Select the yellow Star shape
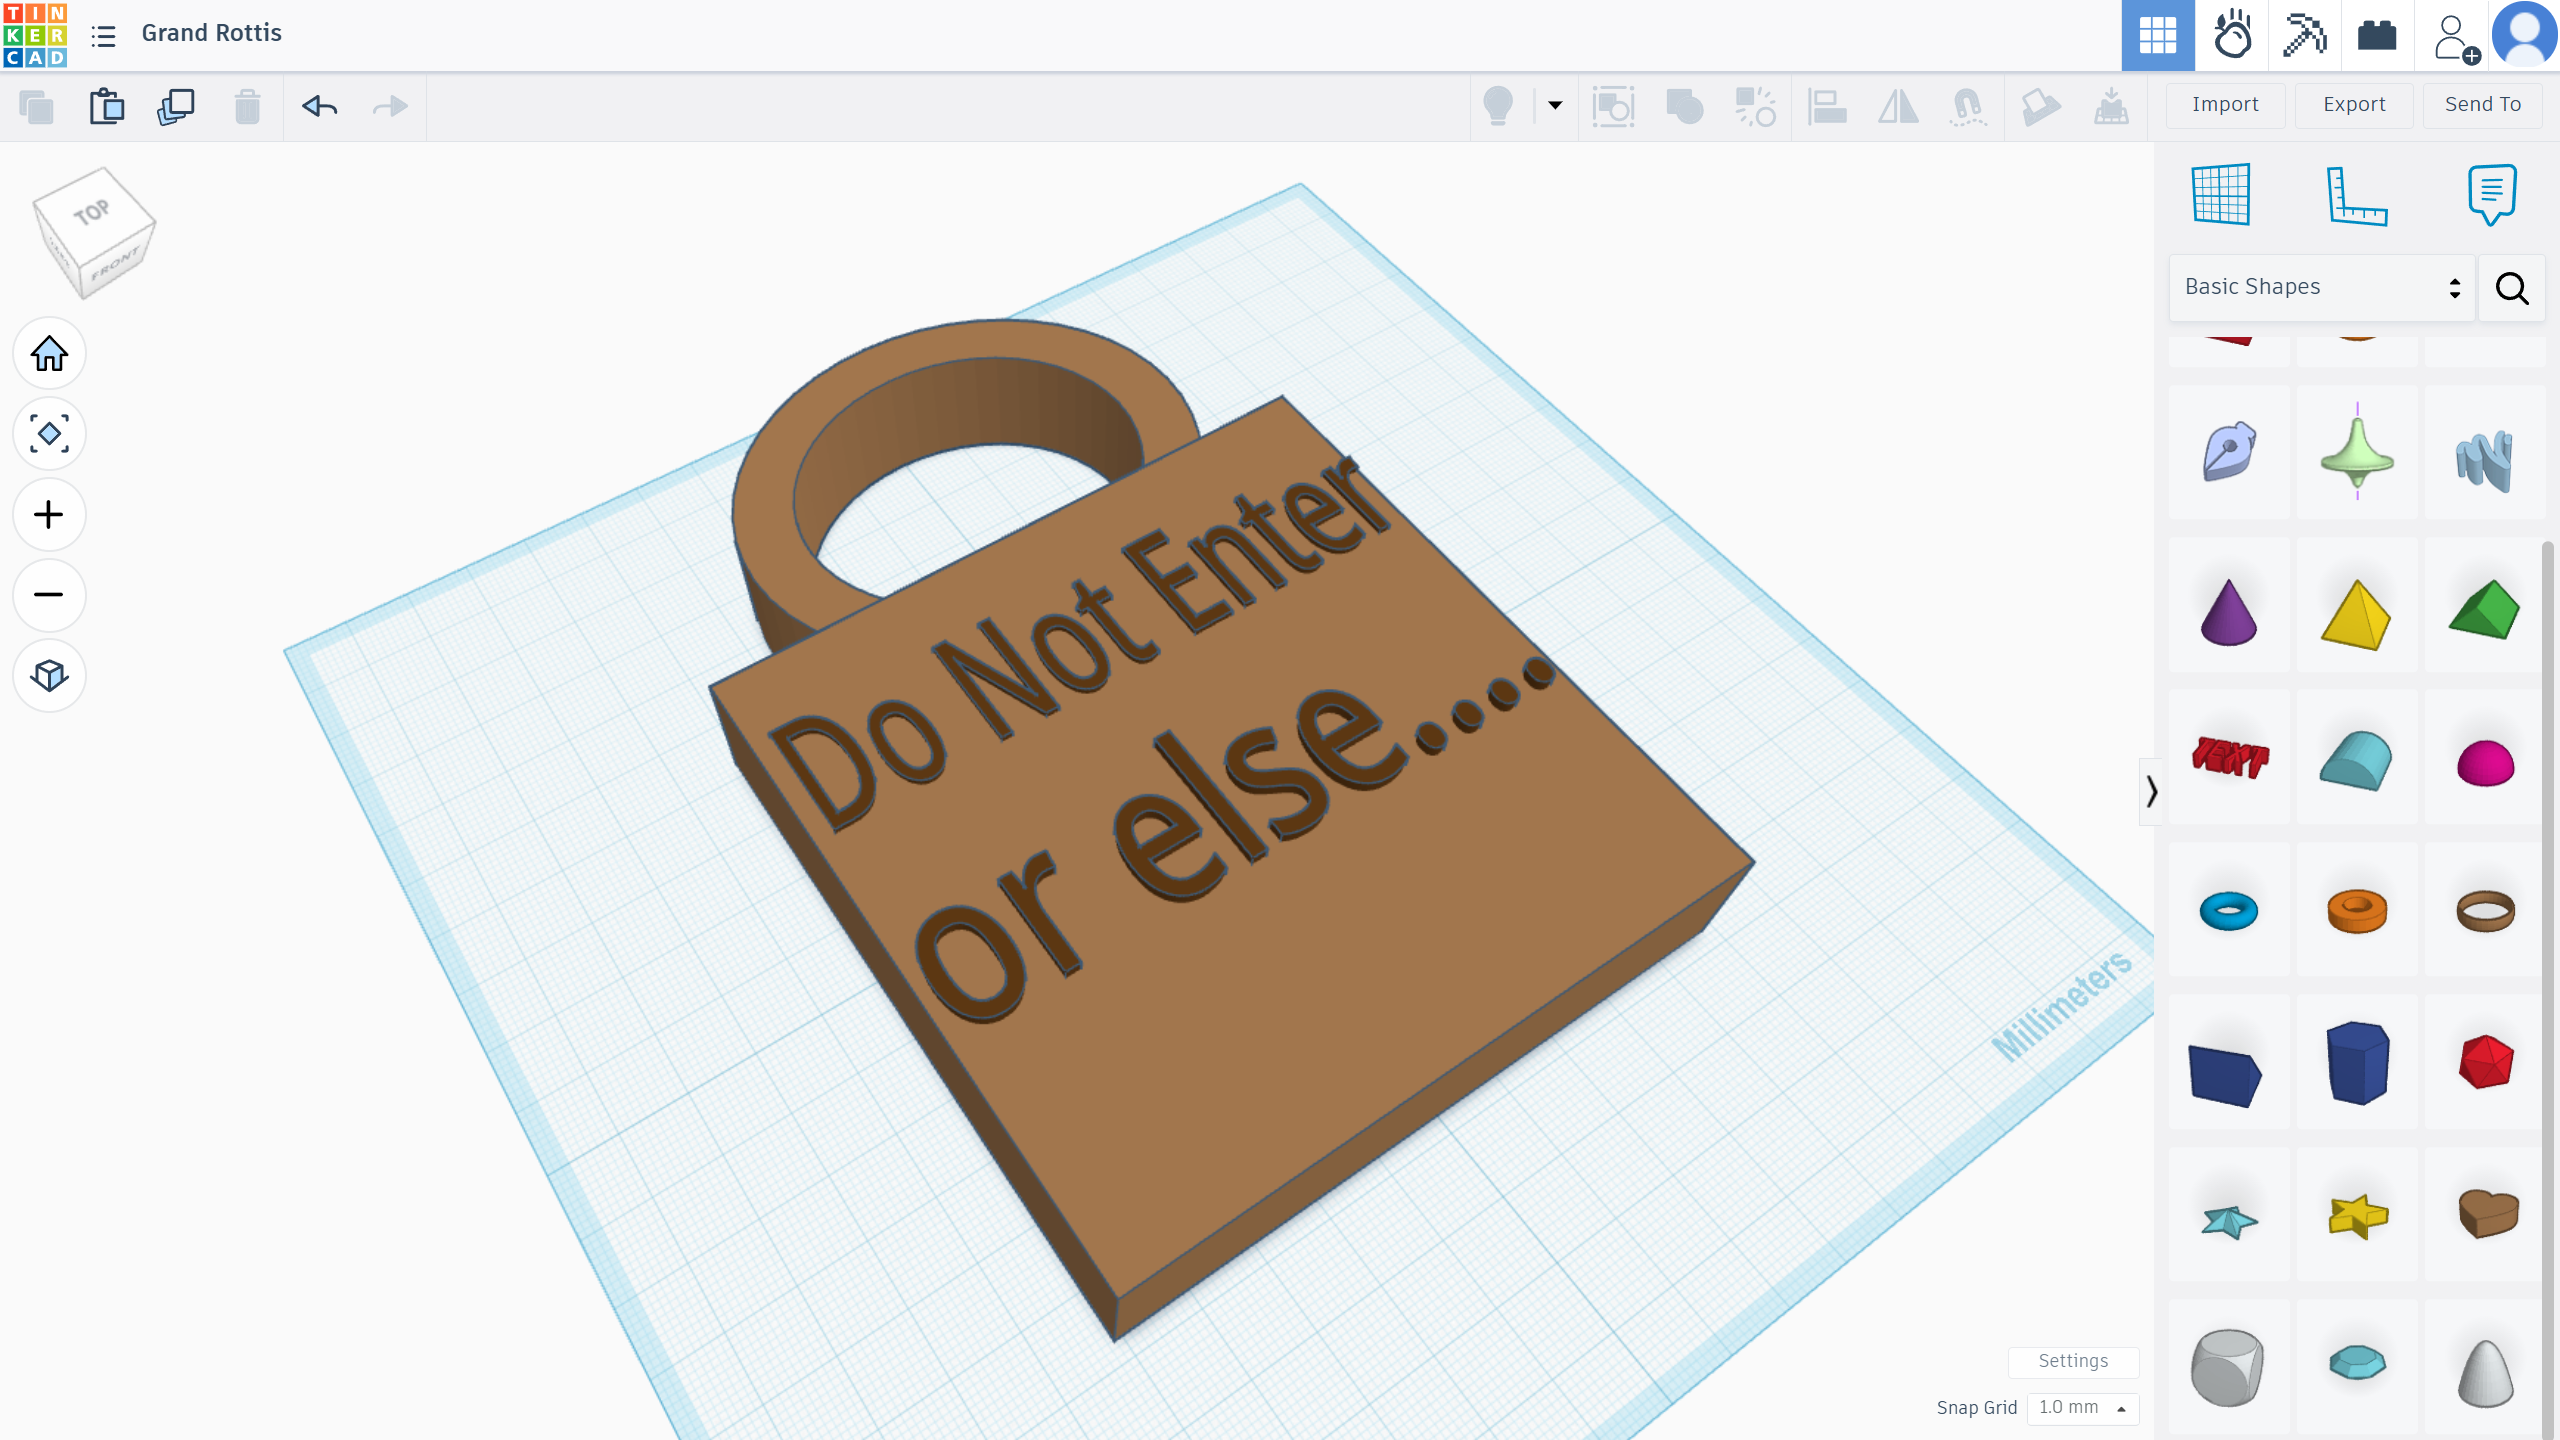 tap(2357, 1215)
